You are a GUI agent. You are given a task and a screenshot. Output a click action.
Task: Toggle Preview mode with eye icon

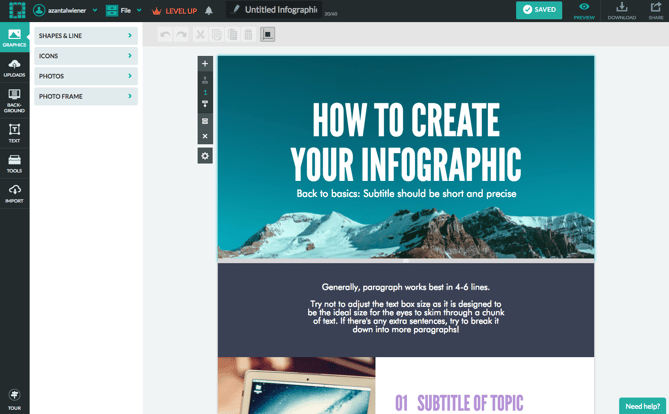tap(584, 10)
